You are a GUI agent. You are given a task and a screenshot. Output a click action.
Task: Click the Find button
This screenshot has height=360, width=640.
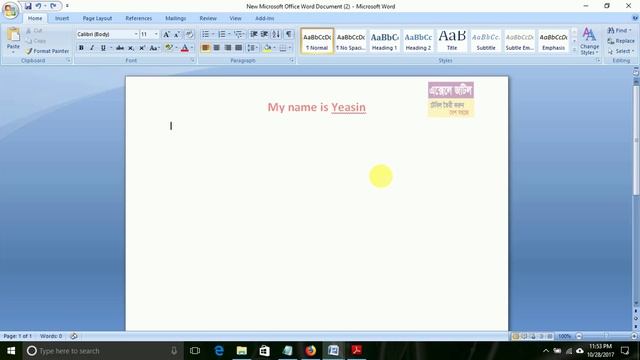(x=618, y=30)
